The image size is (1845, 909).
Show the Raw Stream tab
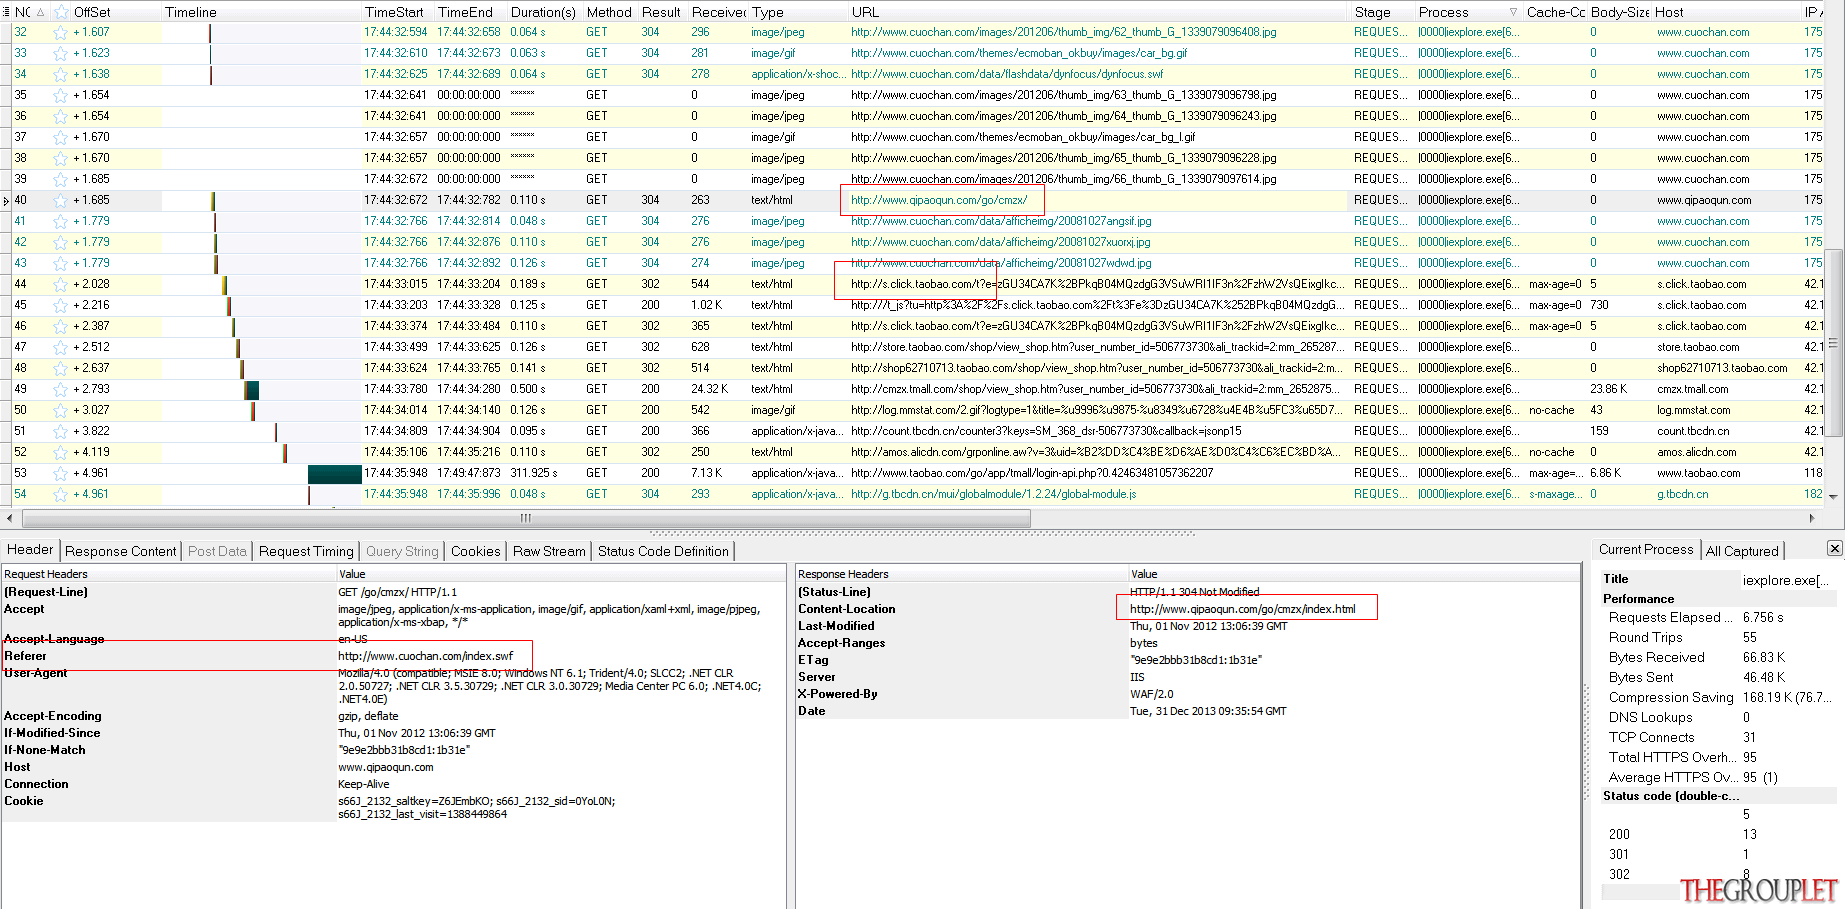click(549, 551)
